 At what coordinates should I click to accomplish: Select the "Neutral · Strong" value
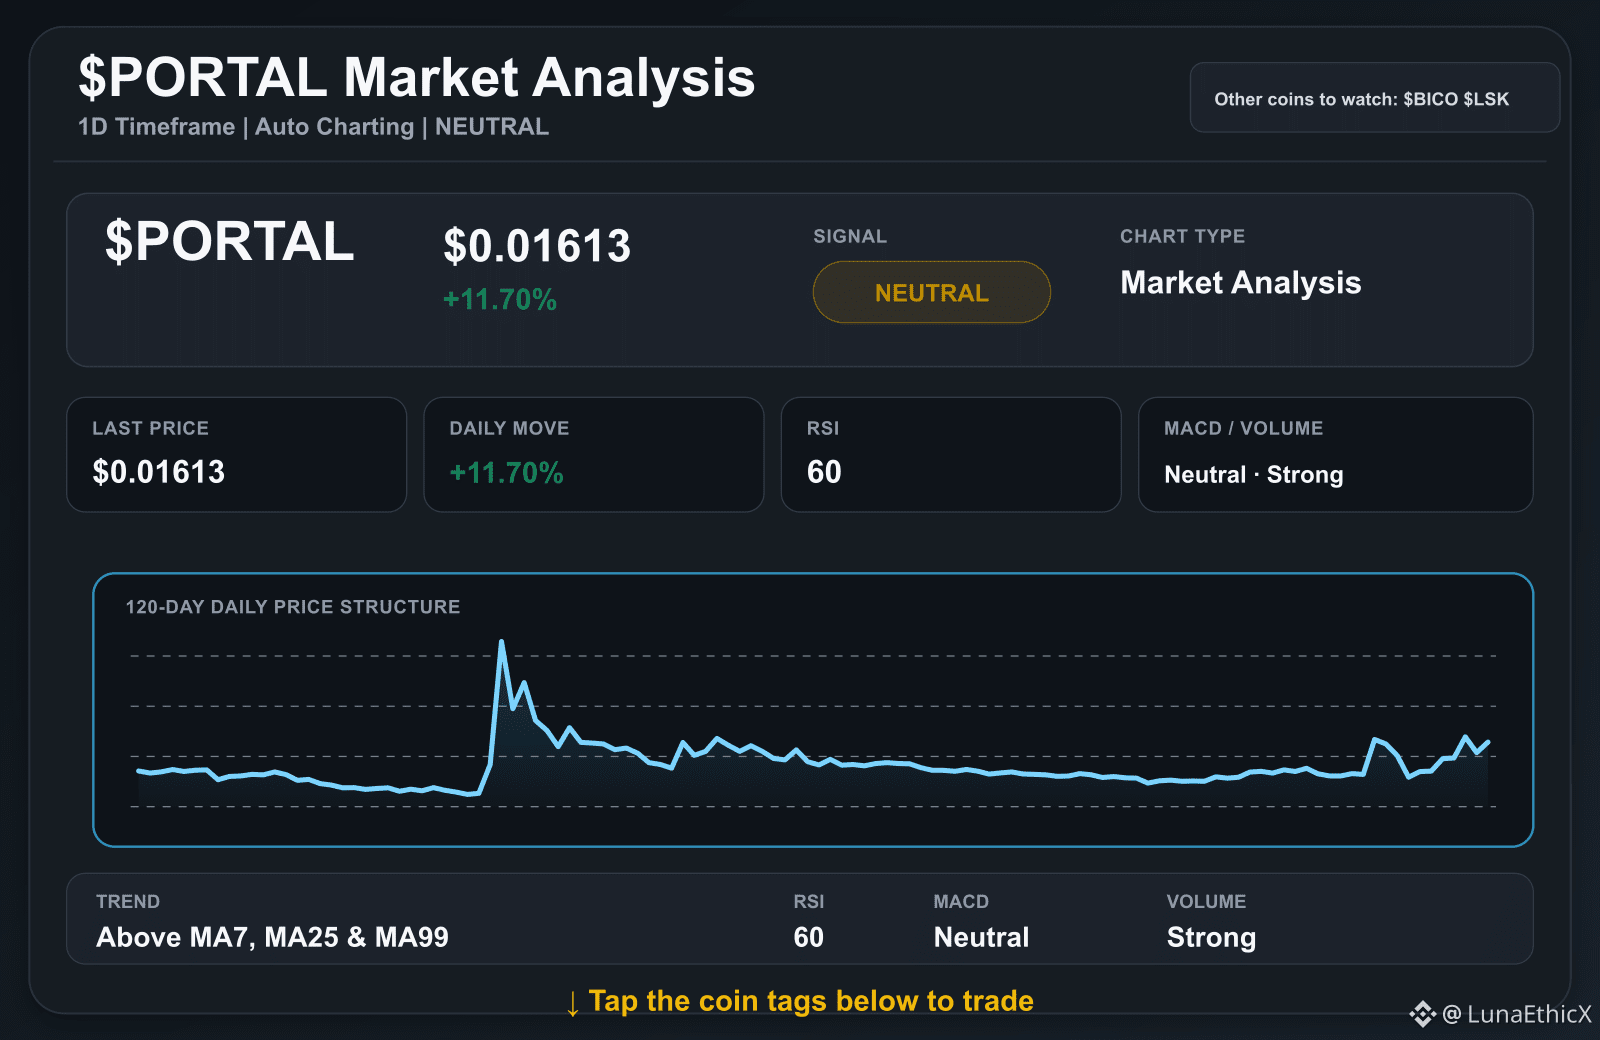(x=1254, y=474)
